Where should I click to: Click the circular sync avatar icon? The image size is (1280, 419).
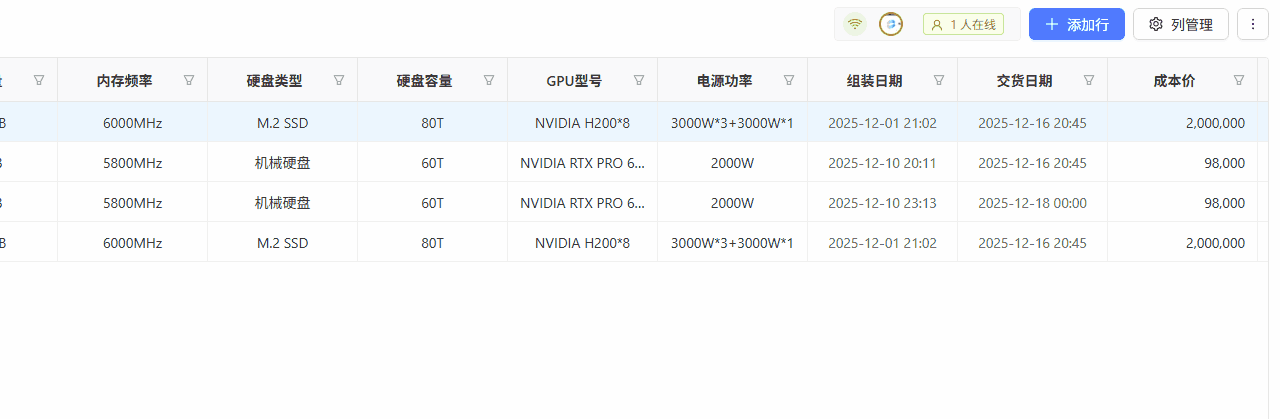[x=891, y=24]
